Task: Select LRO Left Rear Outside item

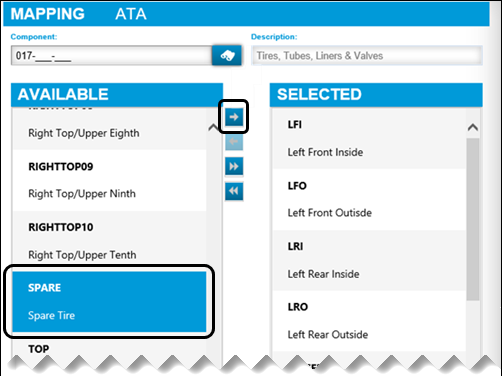Action: click(369, 321)
